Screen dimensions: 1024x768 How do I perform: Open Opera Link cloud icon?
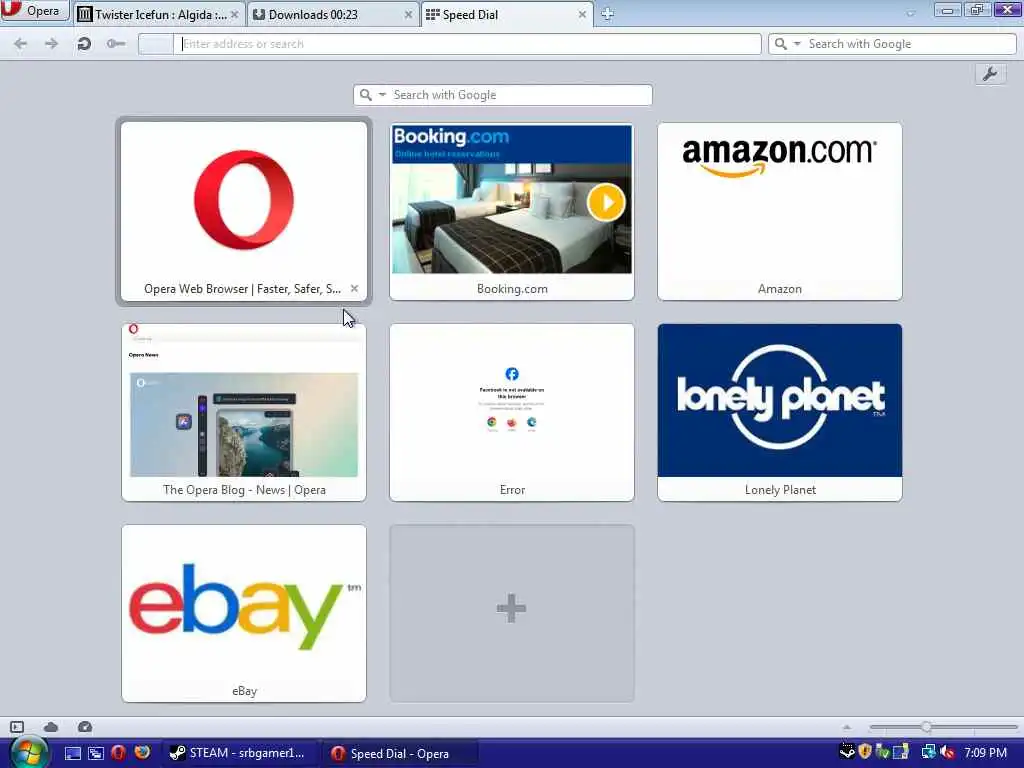pyautogui.click(x=51, y=727)
